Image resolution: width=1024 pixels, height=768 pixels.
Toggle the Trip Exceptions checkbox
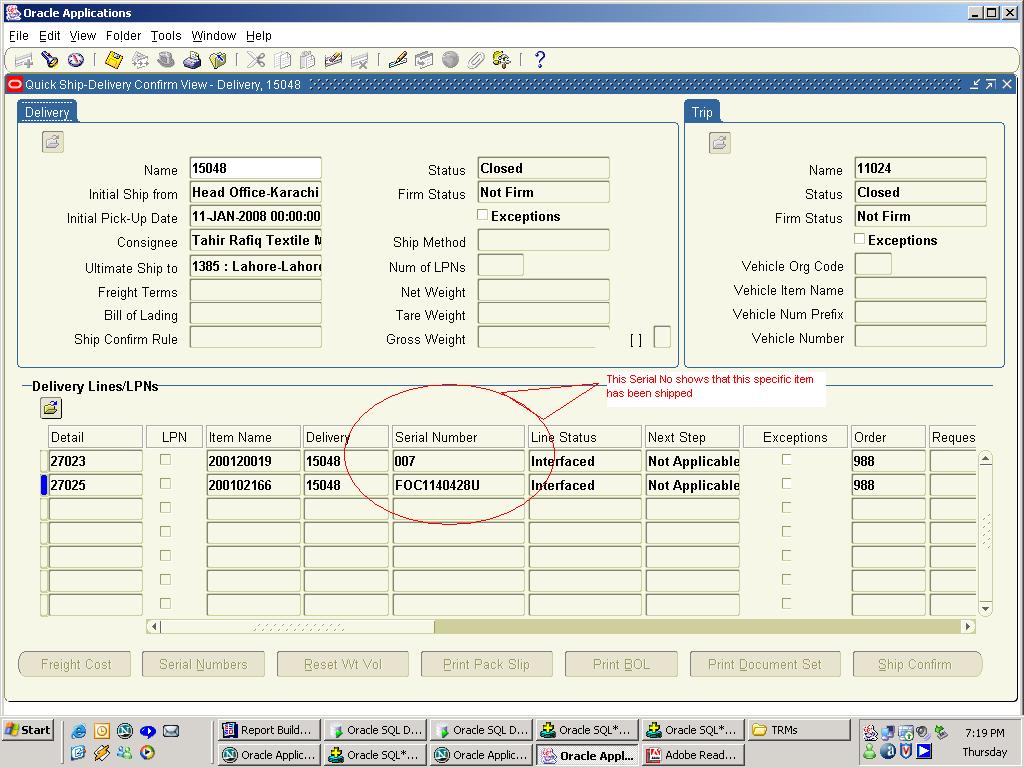[859, 239]
